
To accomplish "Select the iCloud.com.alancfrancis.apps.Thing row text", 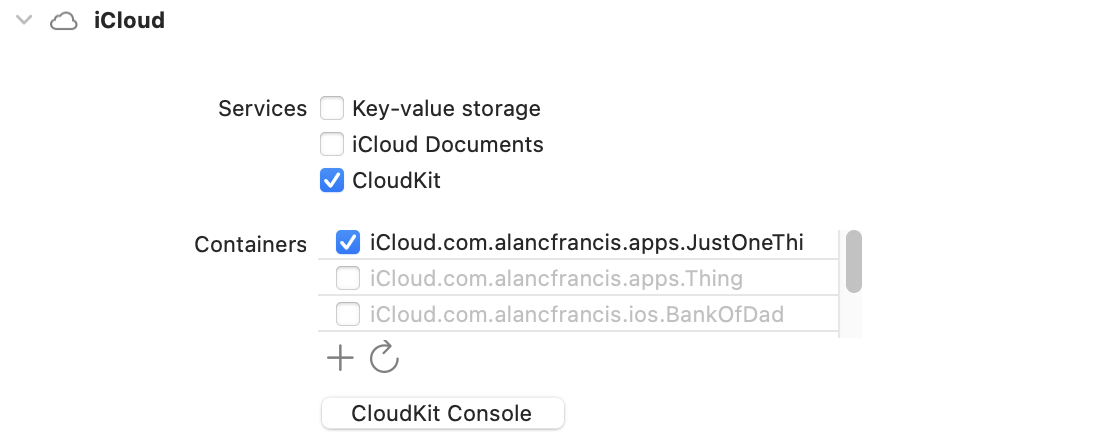I will 557,279.
